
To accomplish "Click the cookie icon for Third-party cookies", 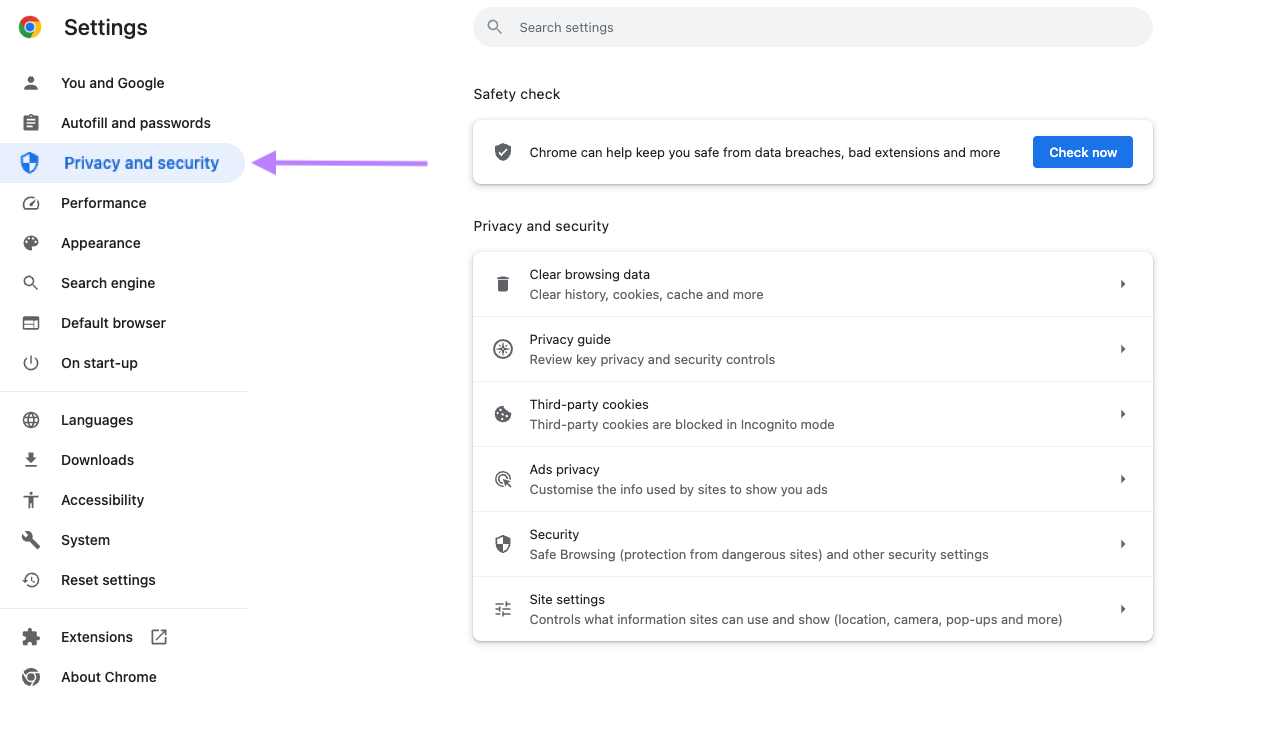I will 503,414.
